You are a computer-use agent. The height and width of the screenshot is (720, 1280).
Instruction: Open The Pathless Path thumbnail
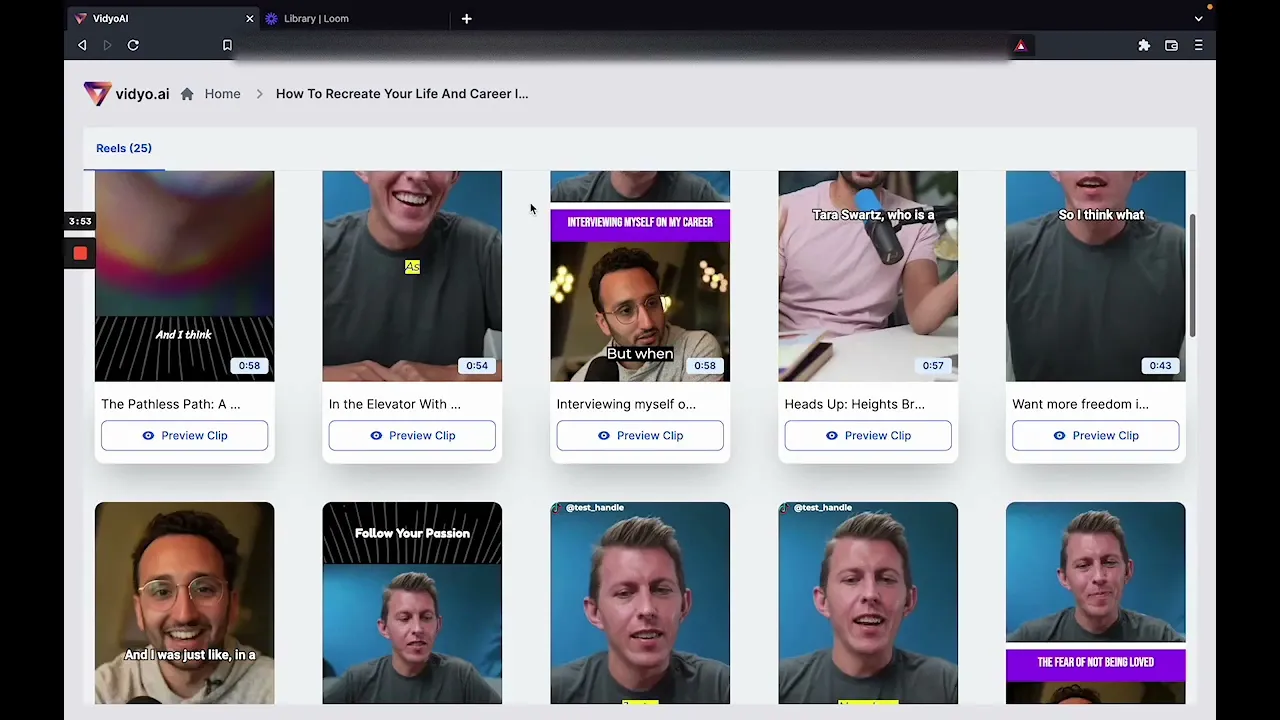click(x=184, y=276)
